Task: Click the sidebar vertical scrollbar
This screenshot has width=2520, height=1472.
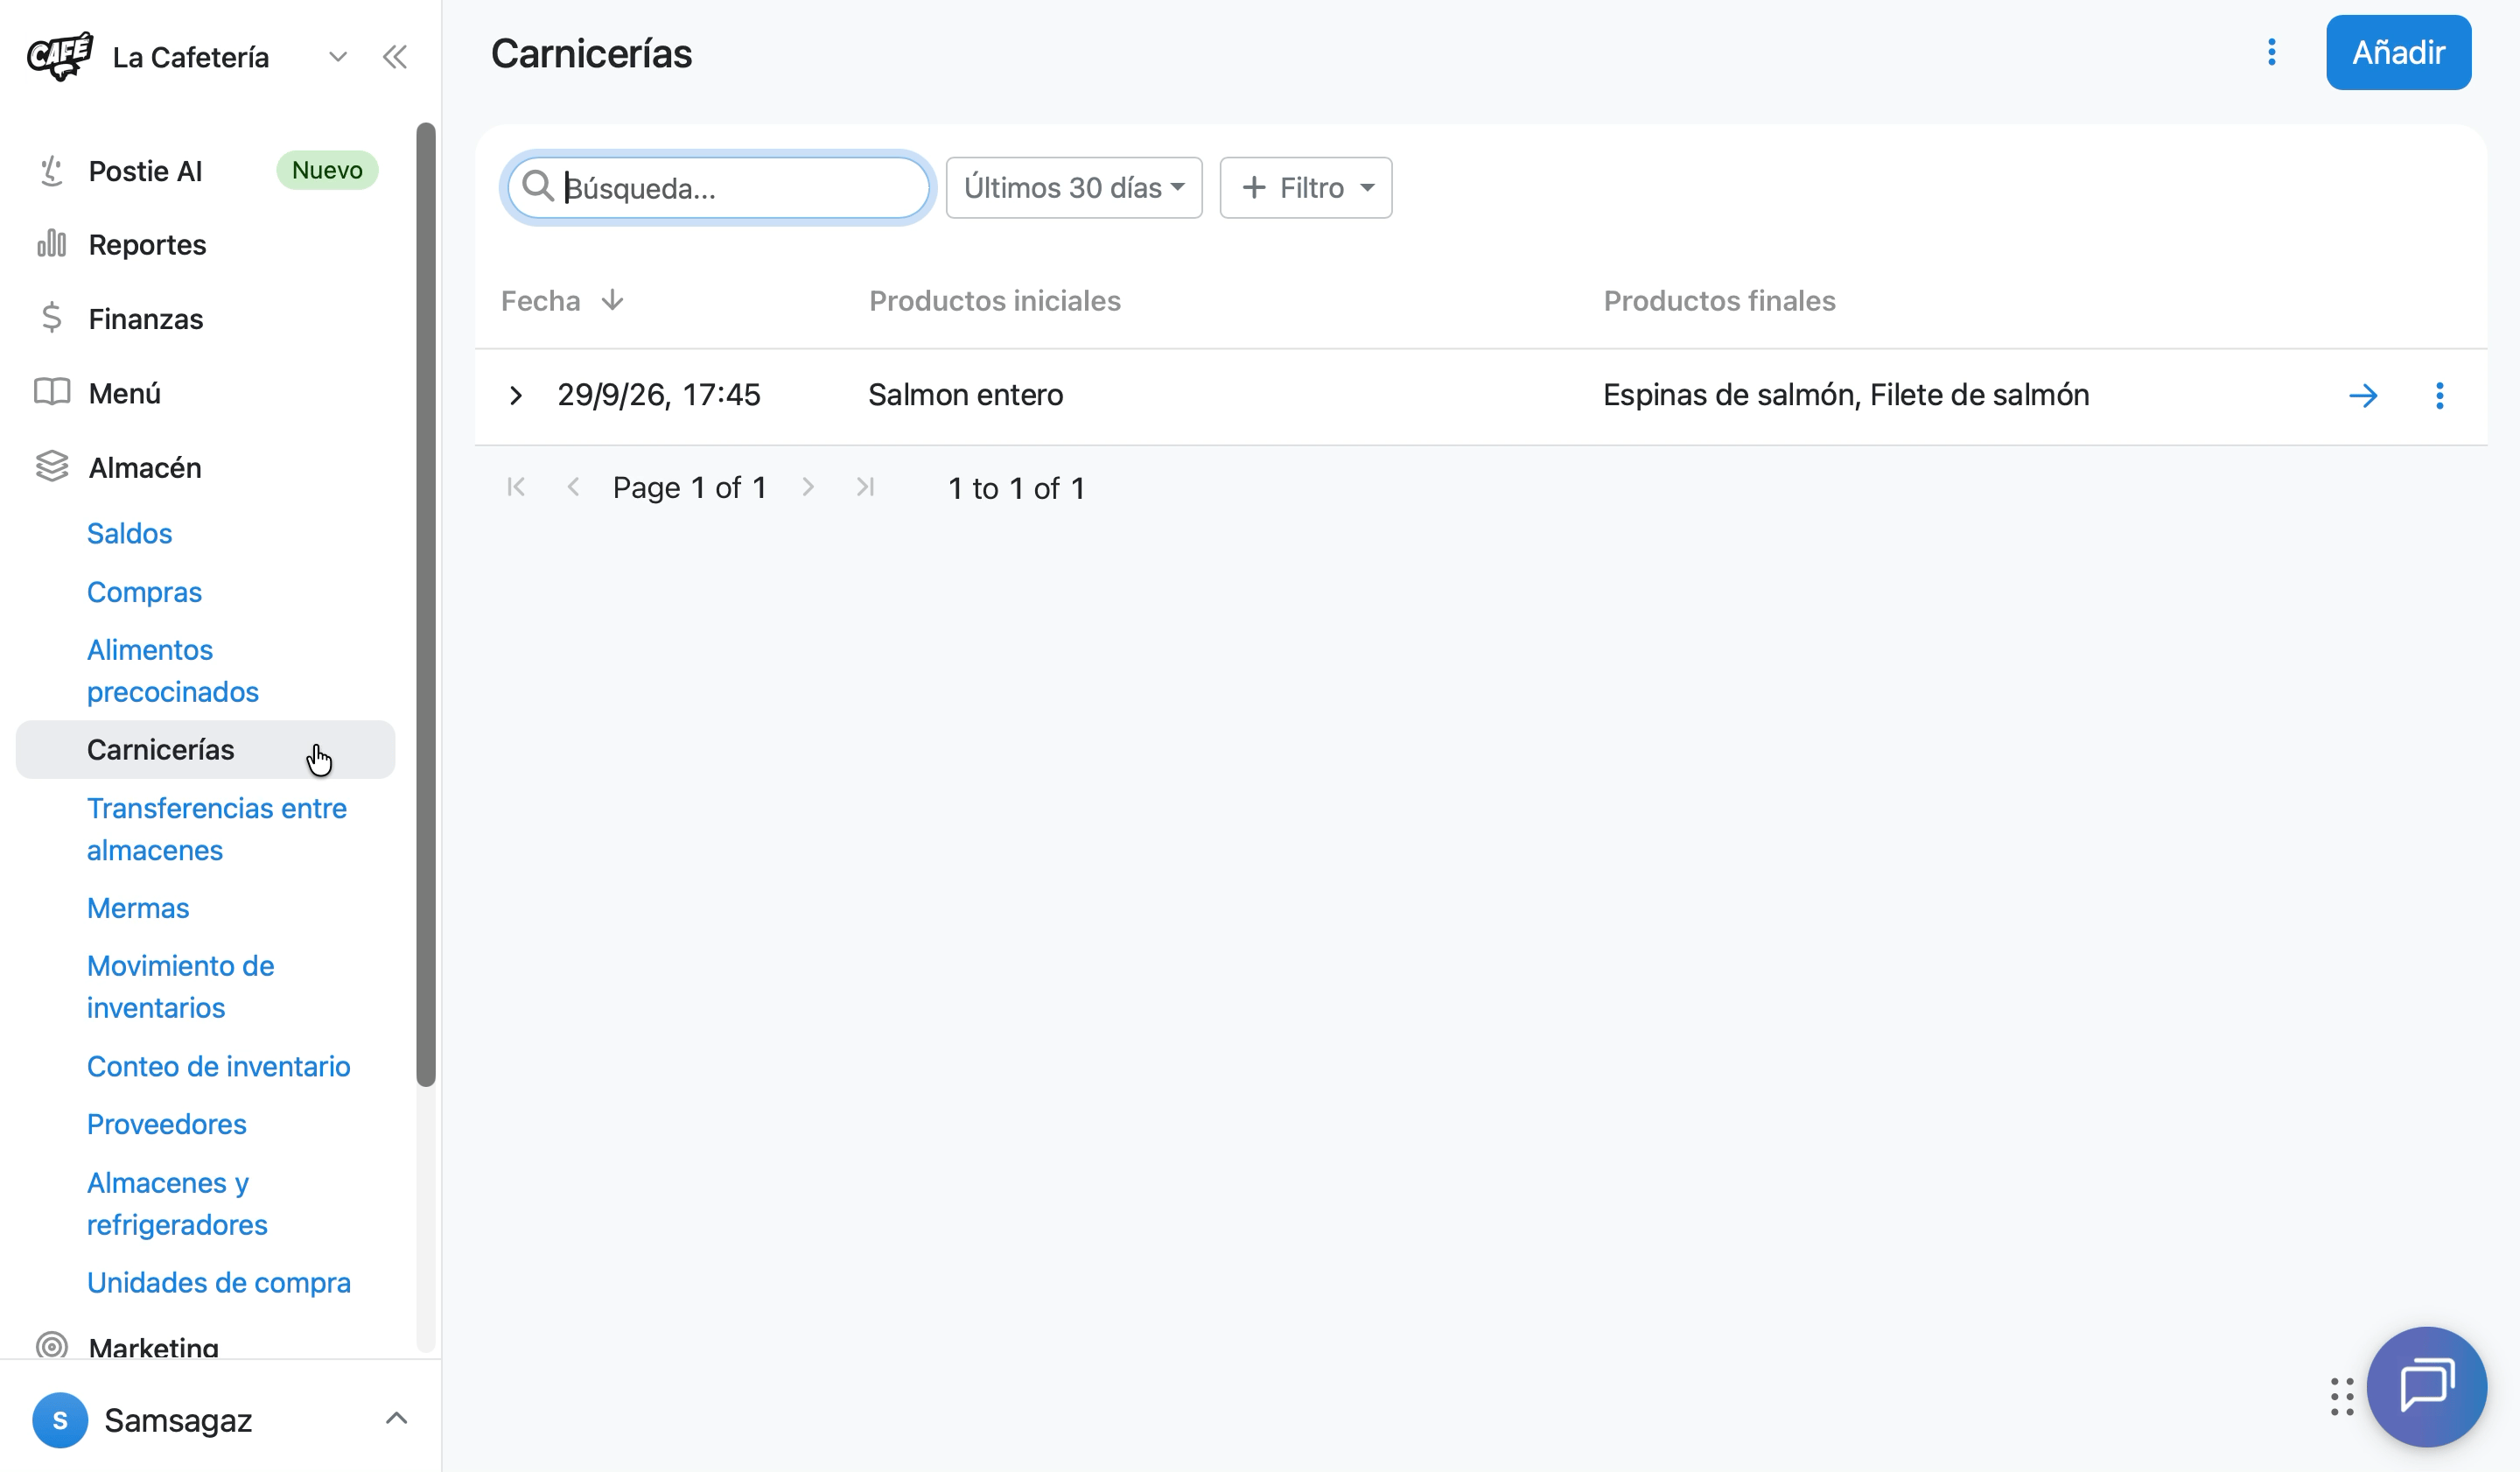Action: click(x=426, y=603)
